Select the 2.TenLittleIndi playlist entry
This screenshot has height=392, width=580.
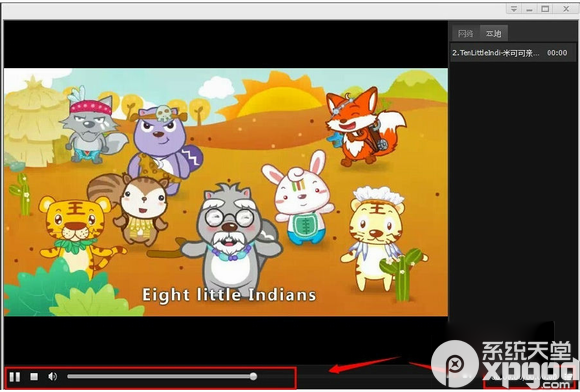[513, 53]
